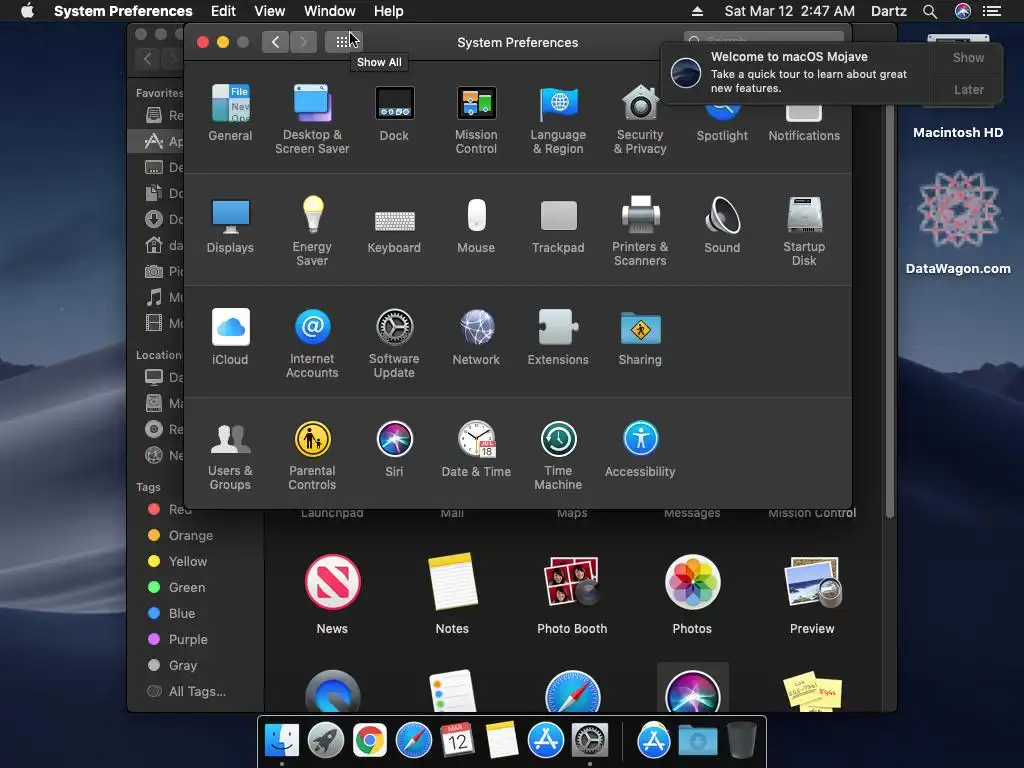Open the Apple menu
Screen dimensions: 1024x768
click(x=27, y=11)
